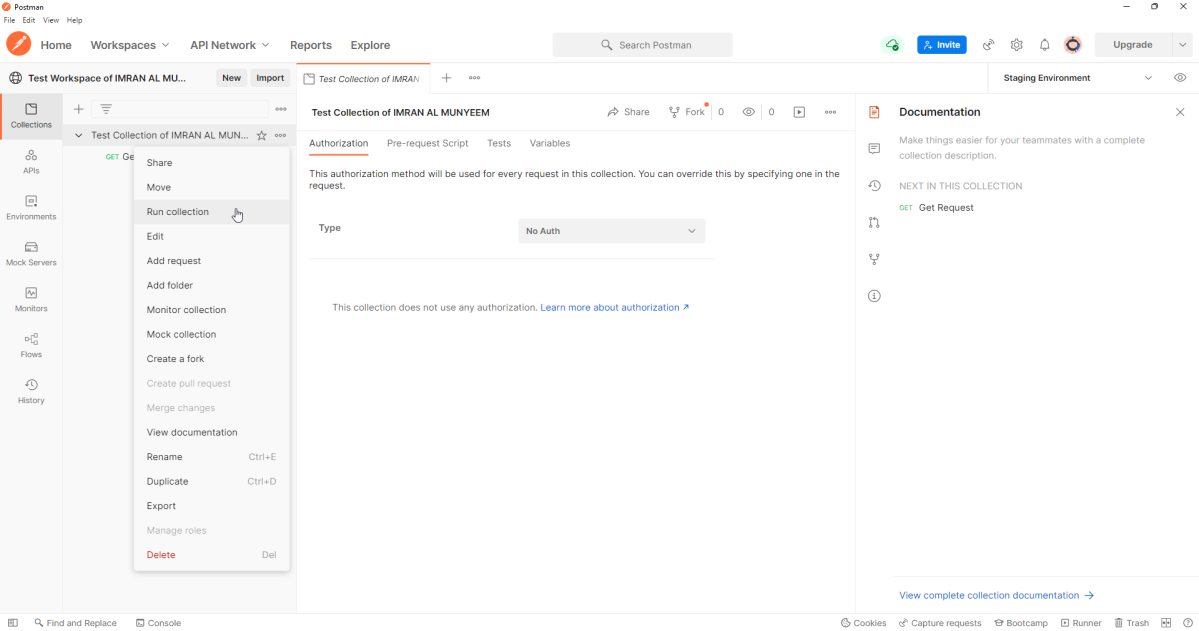Open the settings gear icon
The image size is (1199, 631).
tap(1016, 45)
